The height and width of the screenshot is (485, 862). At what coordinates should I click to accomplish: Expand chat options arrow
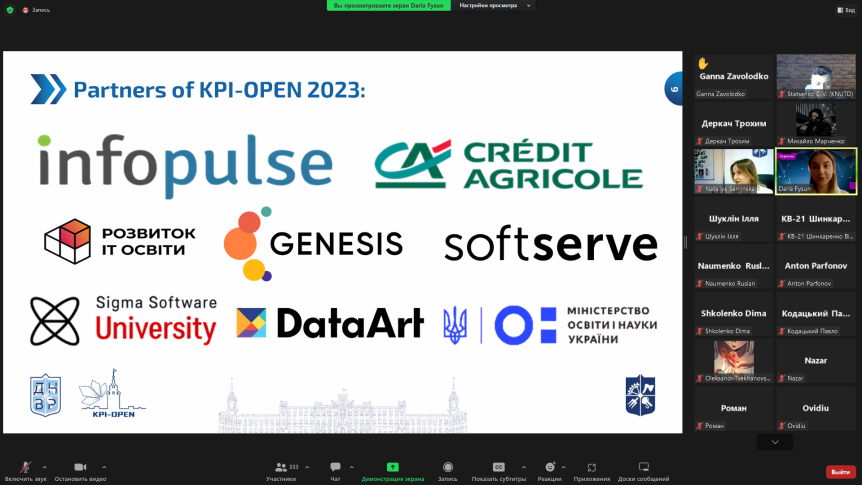pos(351,467)
